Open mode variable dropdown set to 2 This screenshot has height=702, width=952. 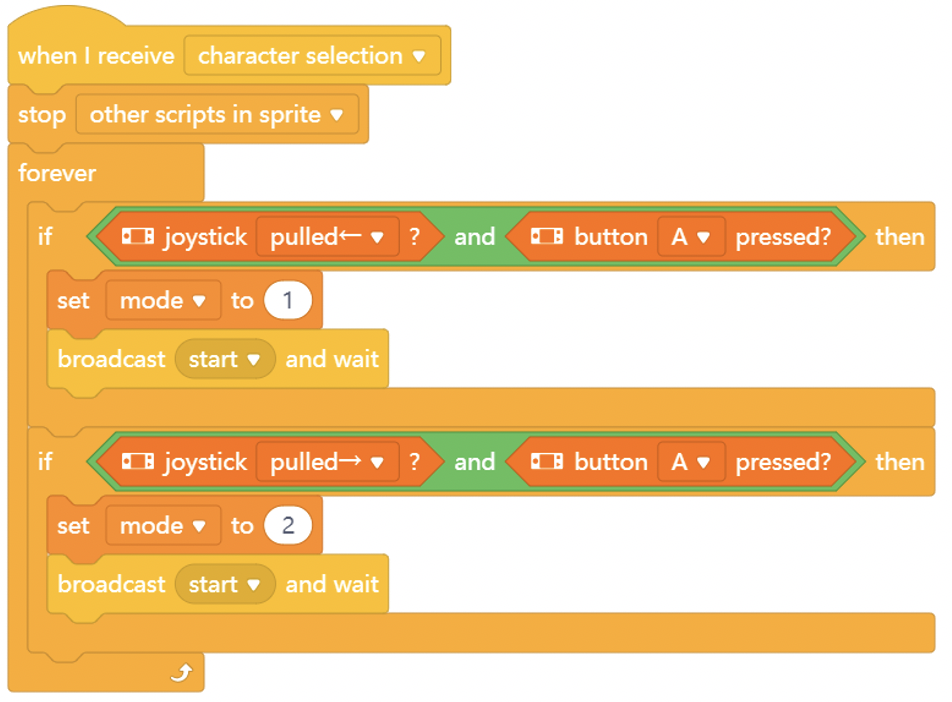point(163,525)
